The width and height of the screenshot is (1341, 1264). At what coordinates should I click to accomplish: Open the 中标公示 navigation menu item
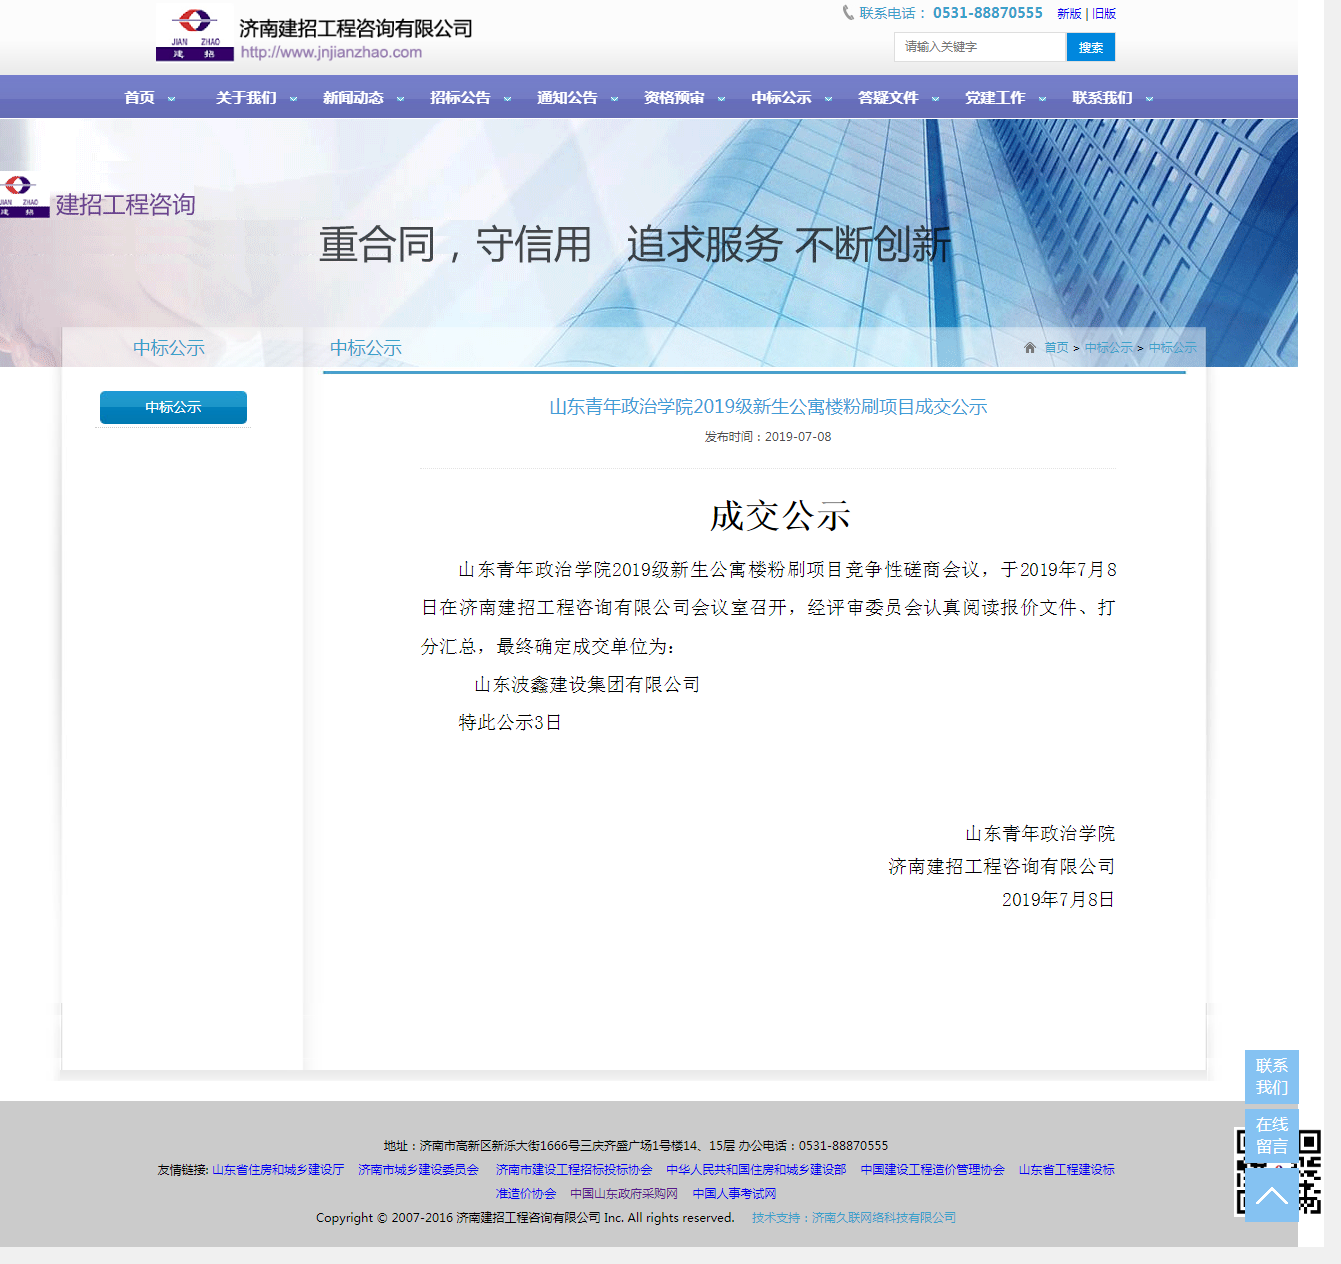781,98
